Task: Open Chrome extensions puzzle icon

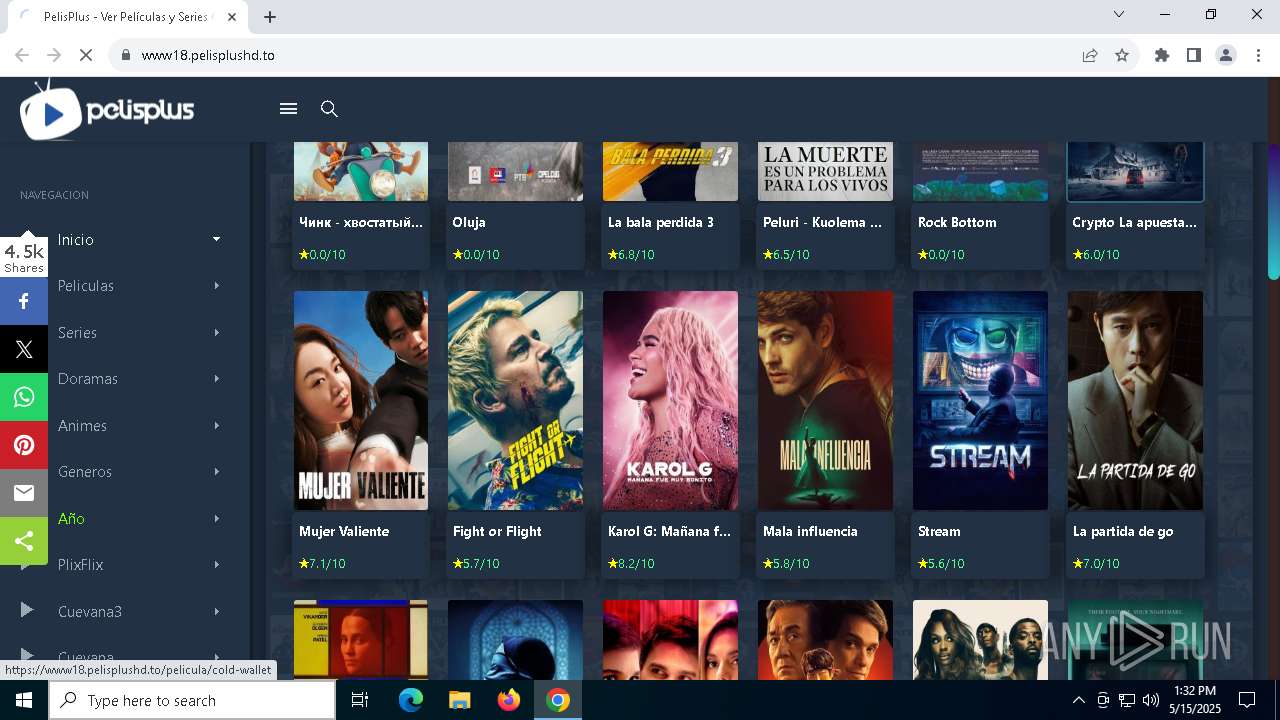Action: click(x=1162, y=55)
